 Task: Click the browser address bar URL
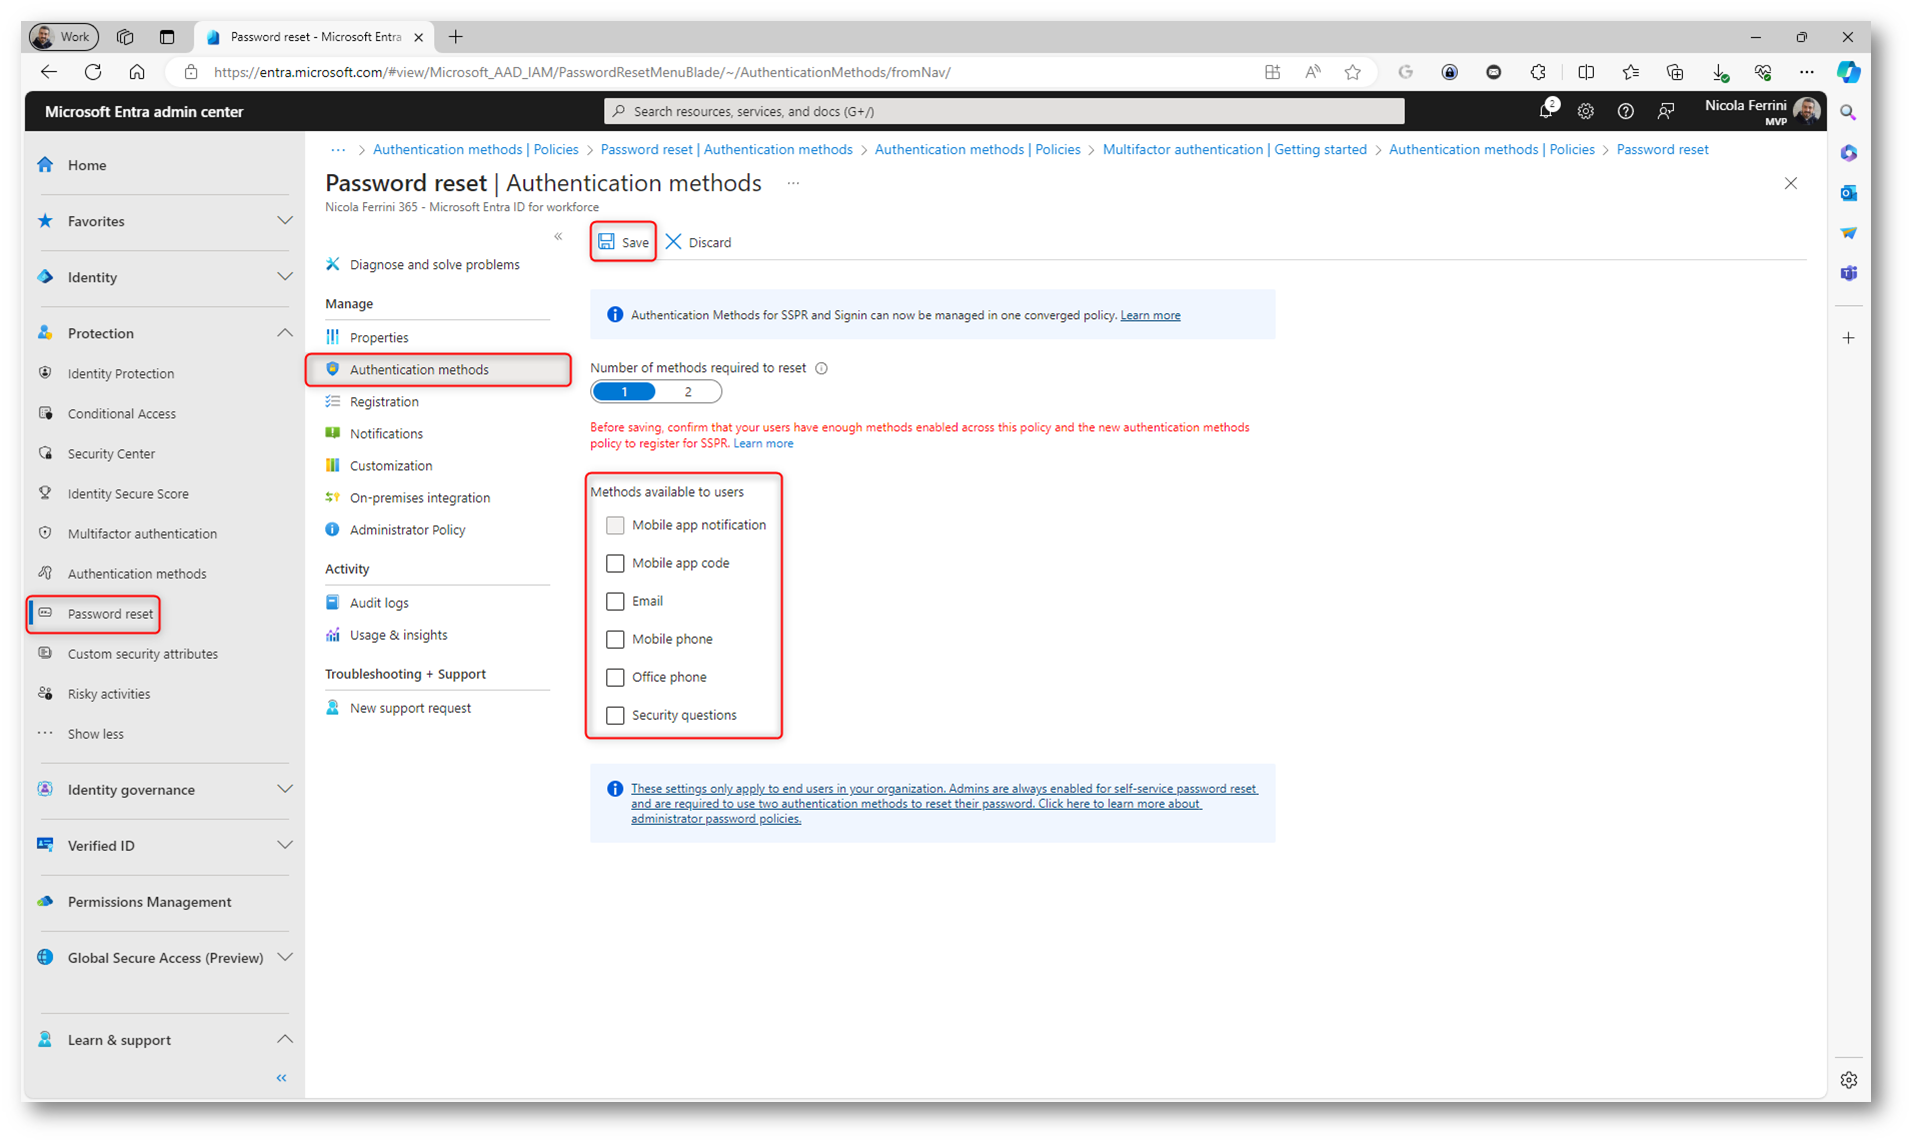tap(582, 72)
